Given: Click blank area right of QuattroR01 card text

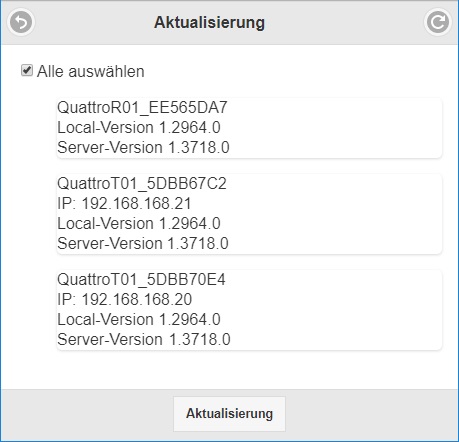Looking at the screenshot, I should [x=335, y=128].
